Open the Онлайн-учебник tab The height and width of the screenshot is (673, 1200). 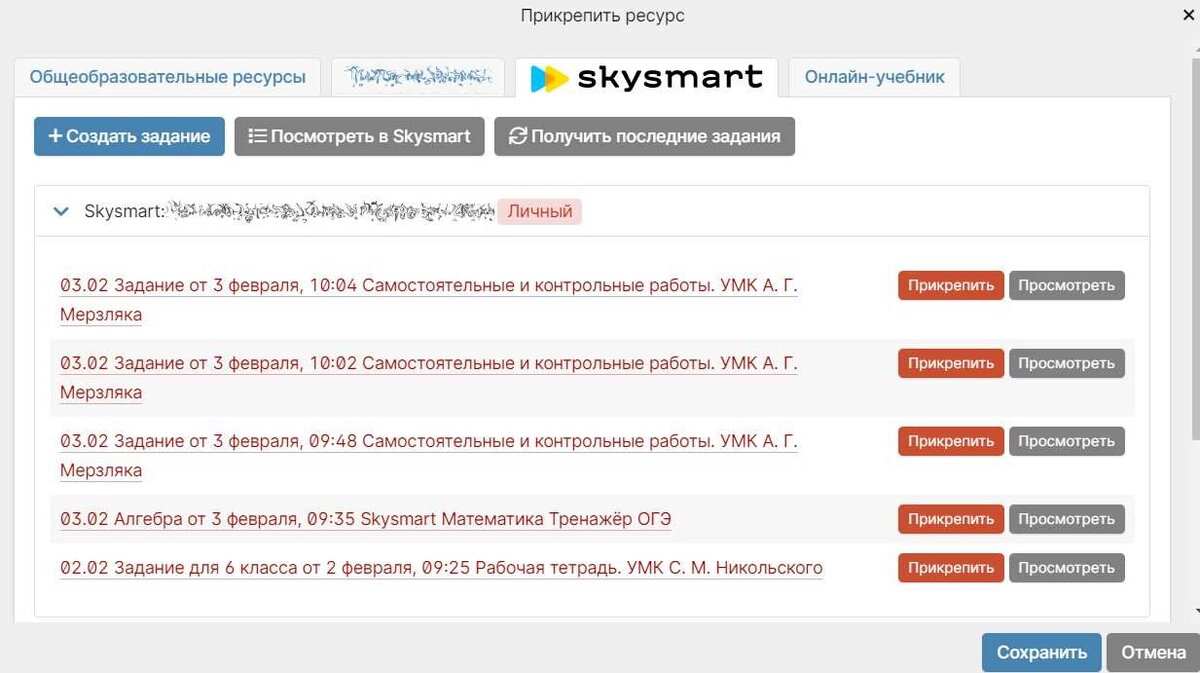tap(874, 77)
